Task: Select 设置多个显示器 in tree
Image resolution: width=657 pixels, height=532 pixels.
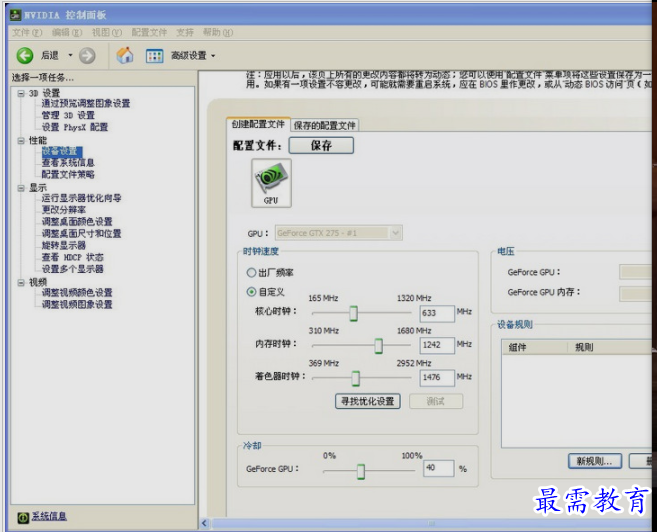Action: tap(72, 269)
